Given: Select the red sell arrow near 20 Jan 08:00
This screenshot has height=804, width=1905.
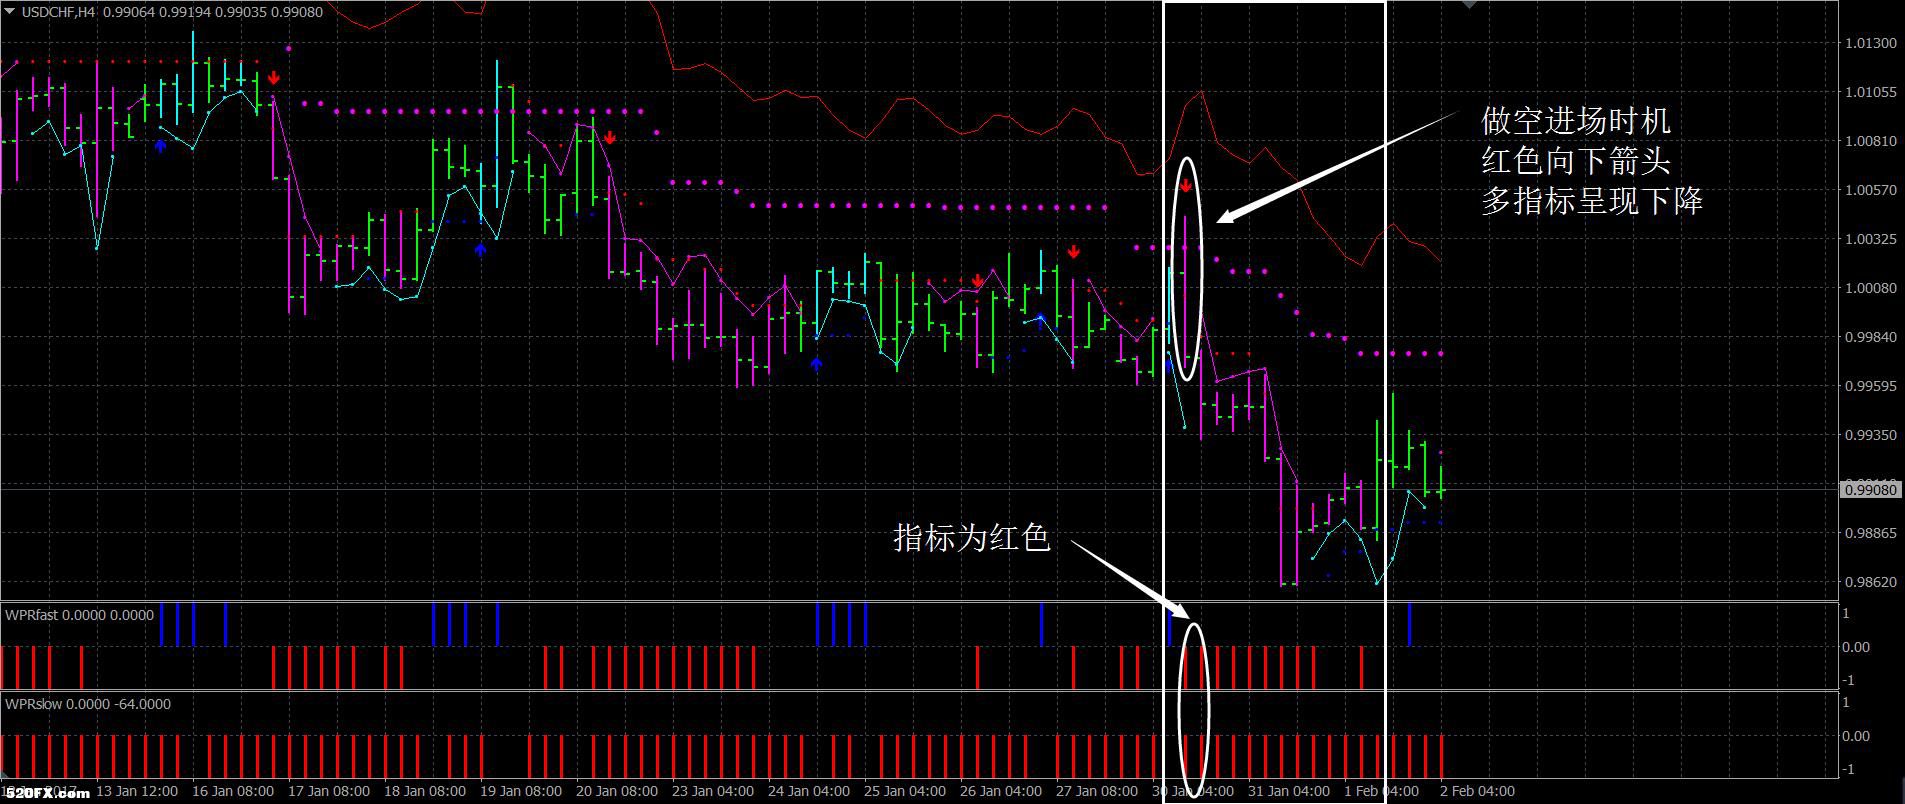Looking at the screenshot, I should [609, 138].
